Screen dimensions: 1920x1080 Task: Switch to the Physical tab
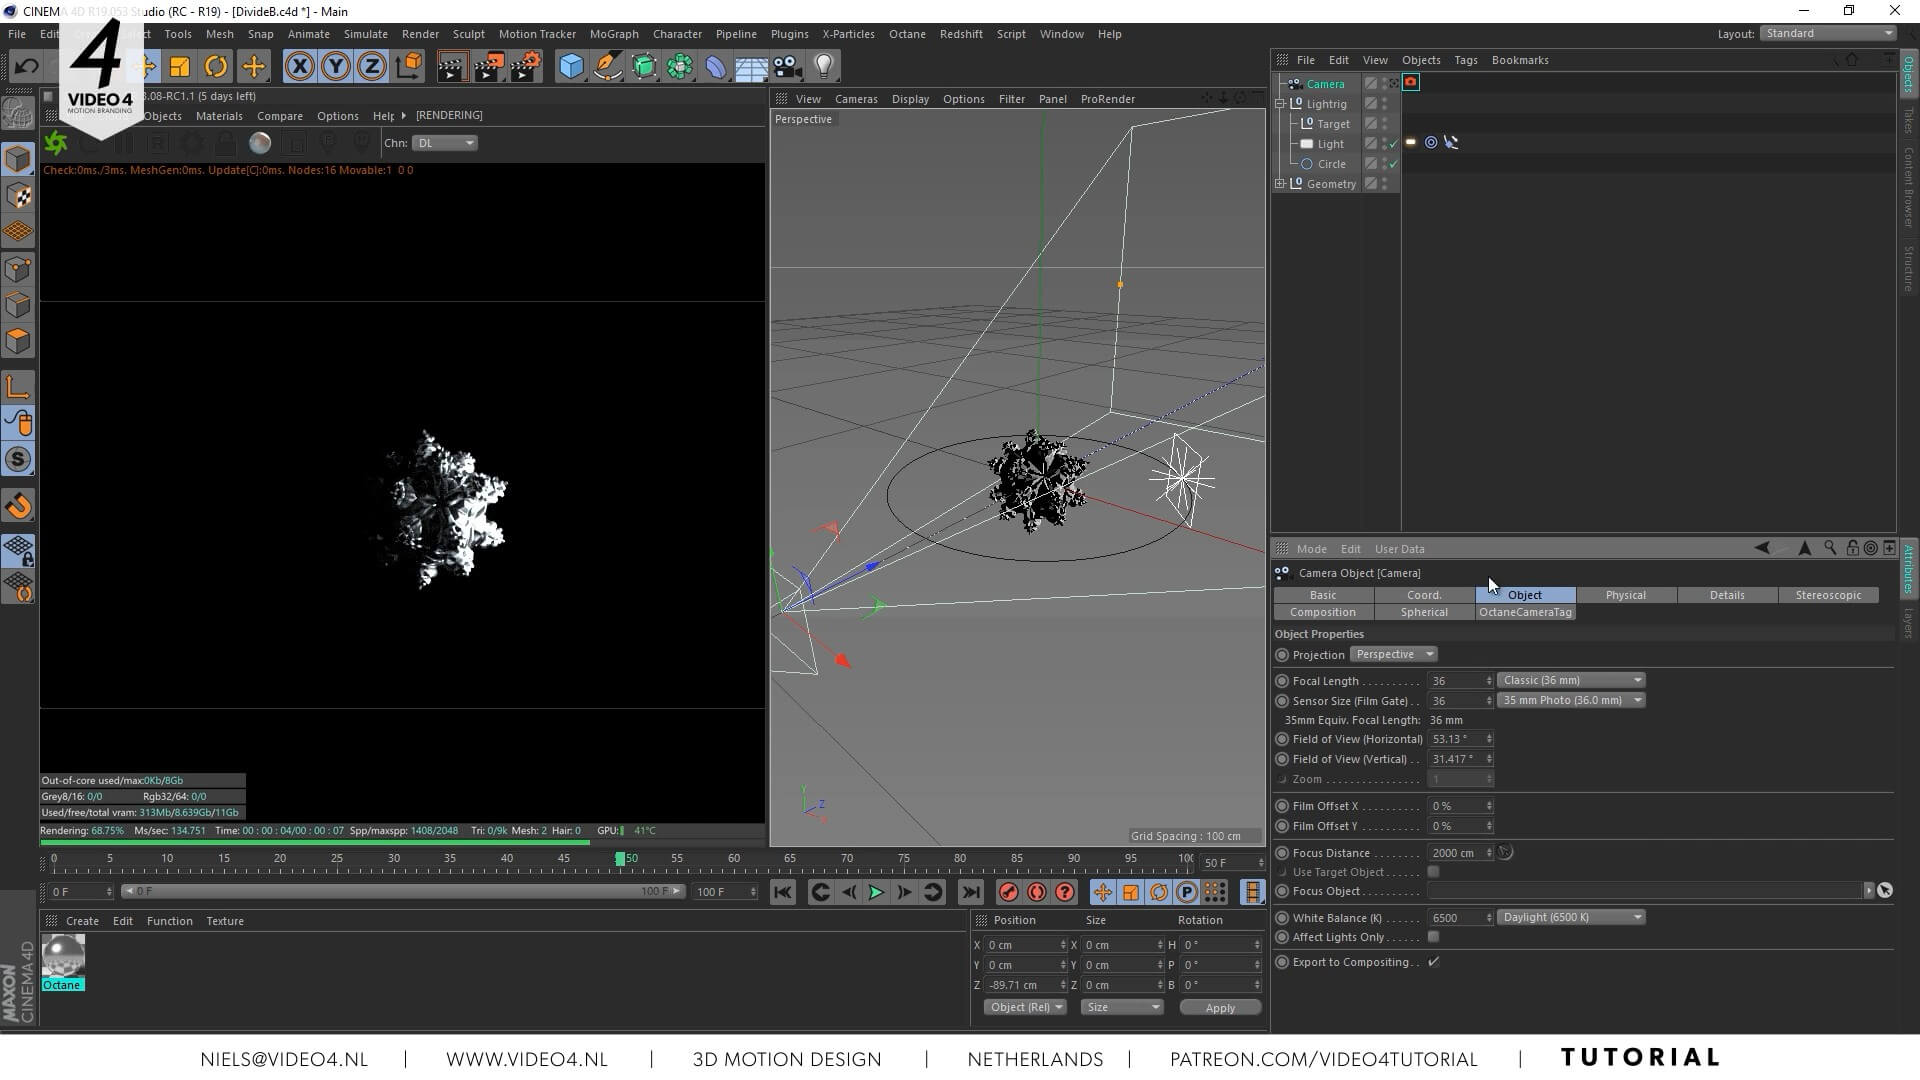1625,595
